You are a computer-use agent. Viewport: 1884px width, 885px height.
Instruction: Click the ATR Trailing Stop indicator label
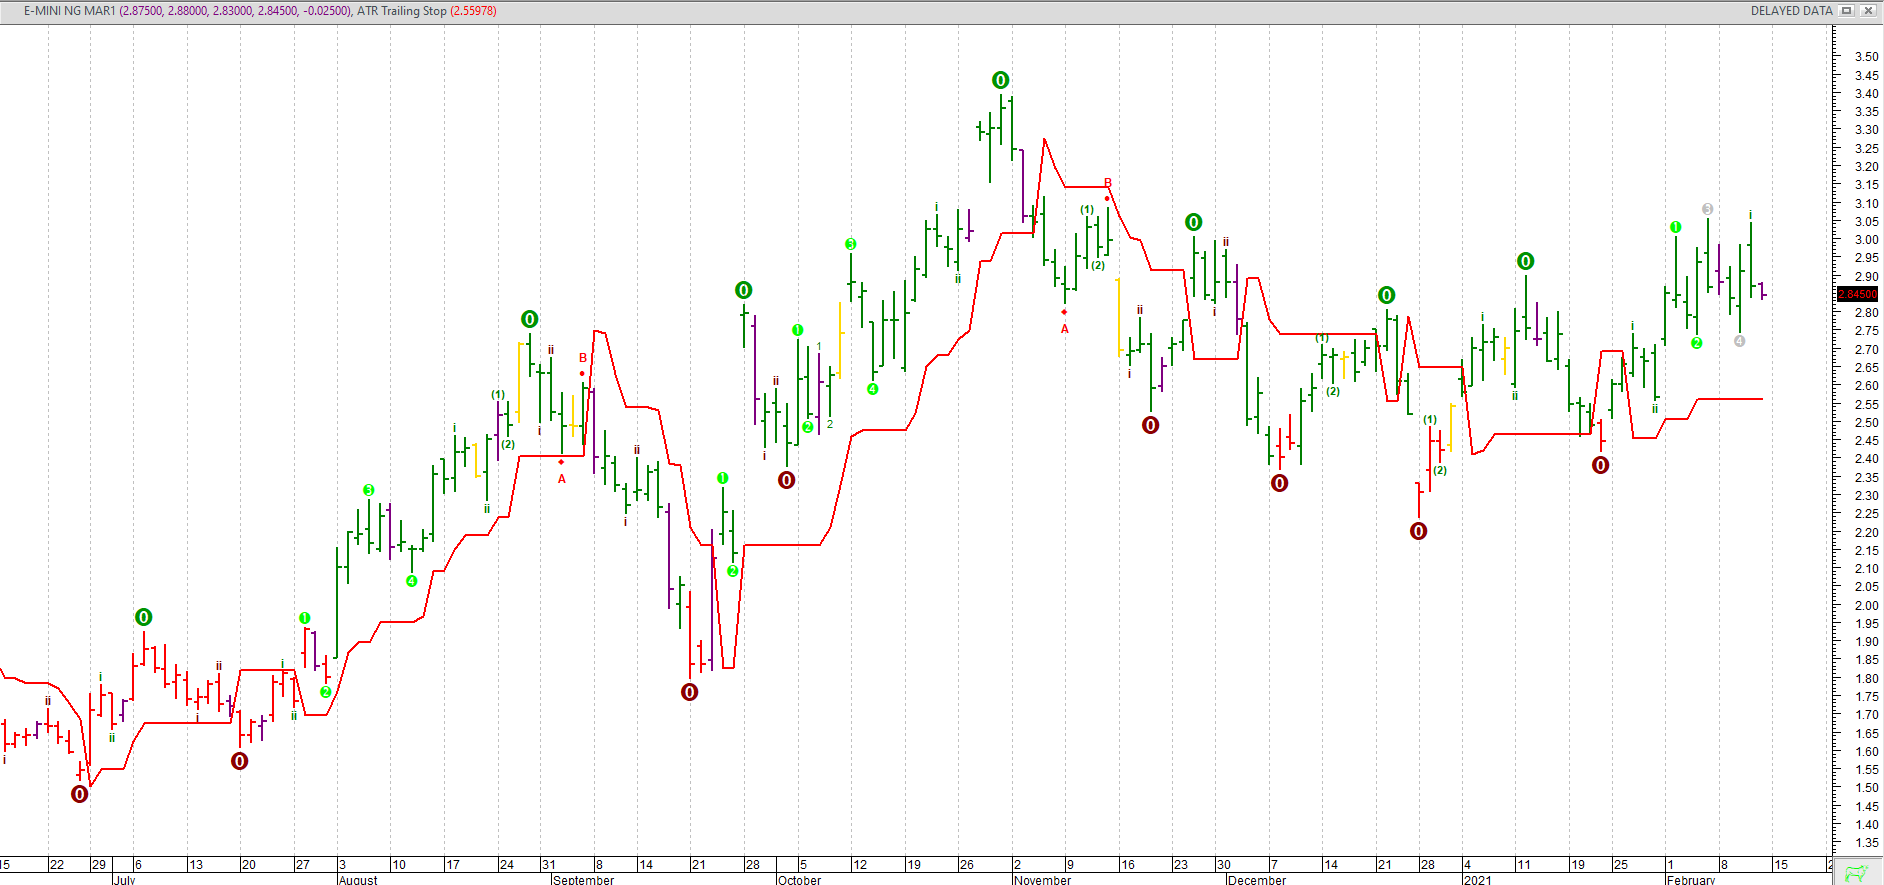click(401, 11)
